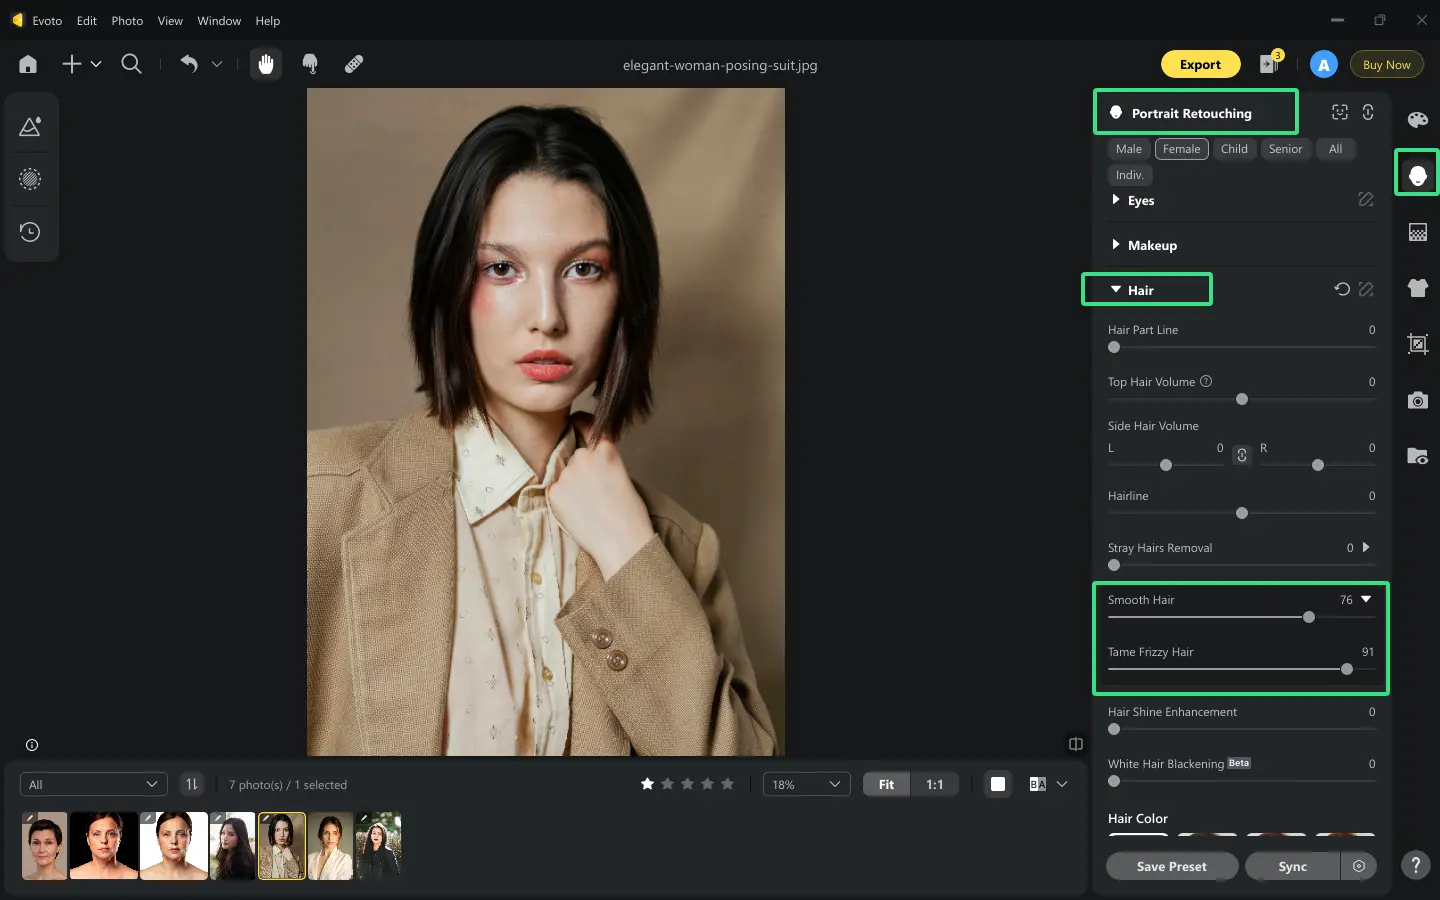Select the healing bandage tool
This screenshot has height=900, width=1440.
[354, 64]
